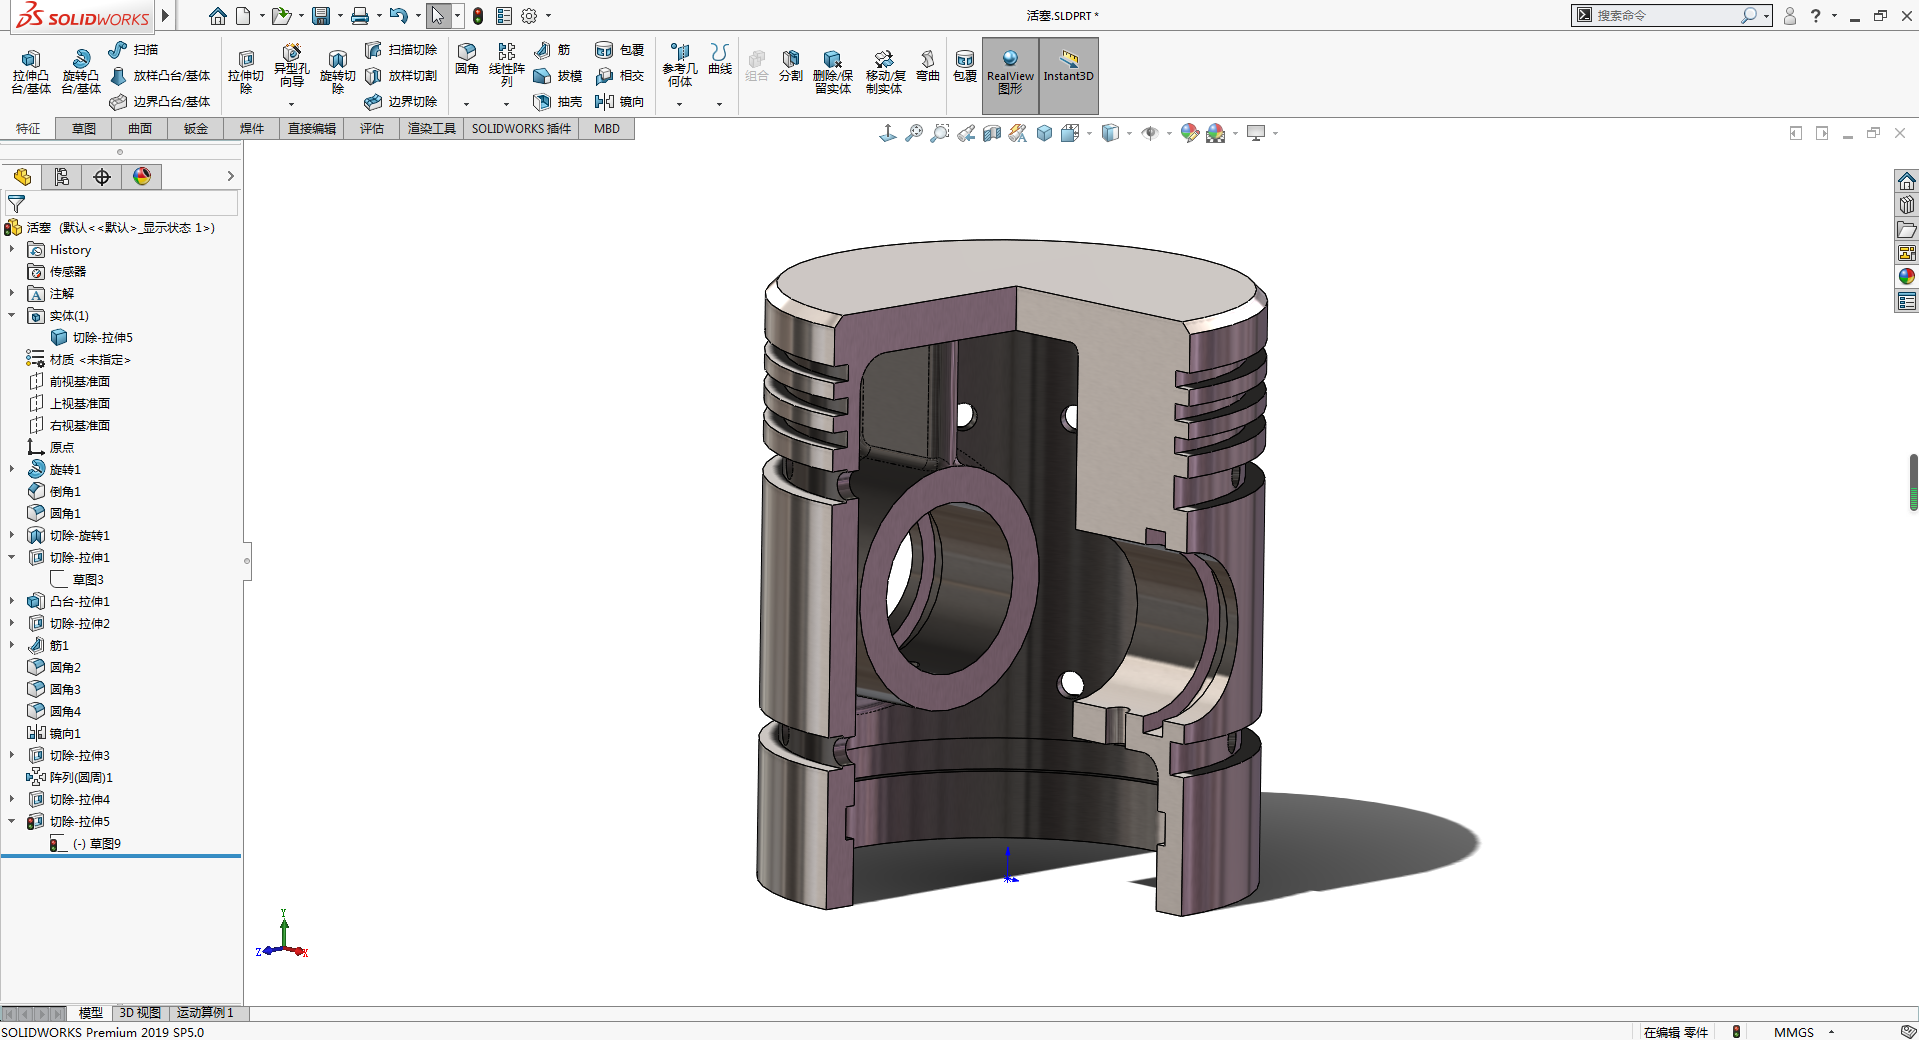Open Appearances color sphere in task pane

coord(1907,276)
